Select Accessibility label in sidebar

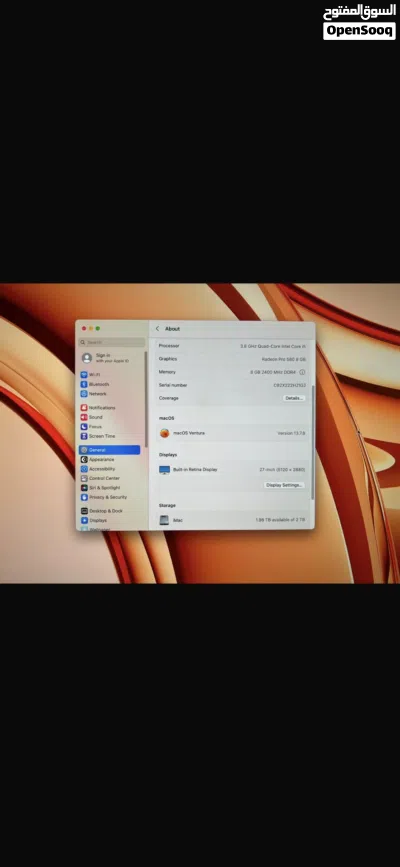coord(102,469)
